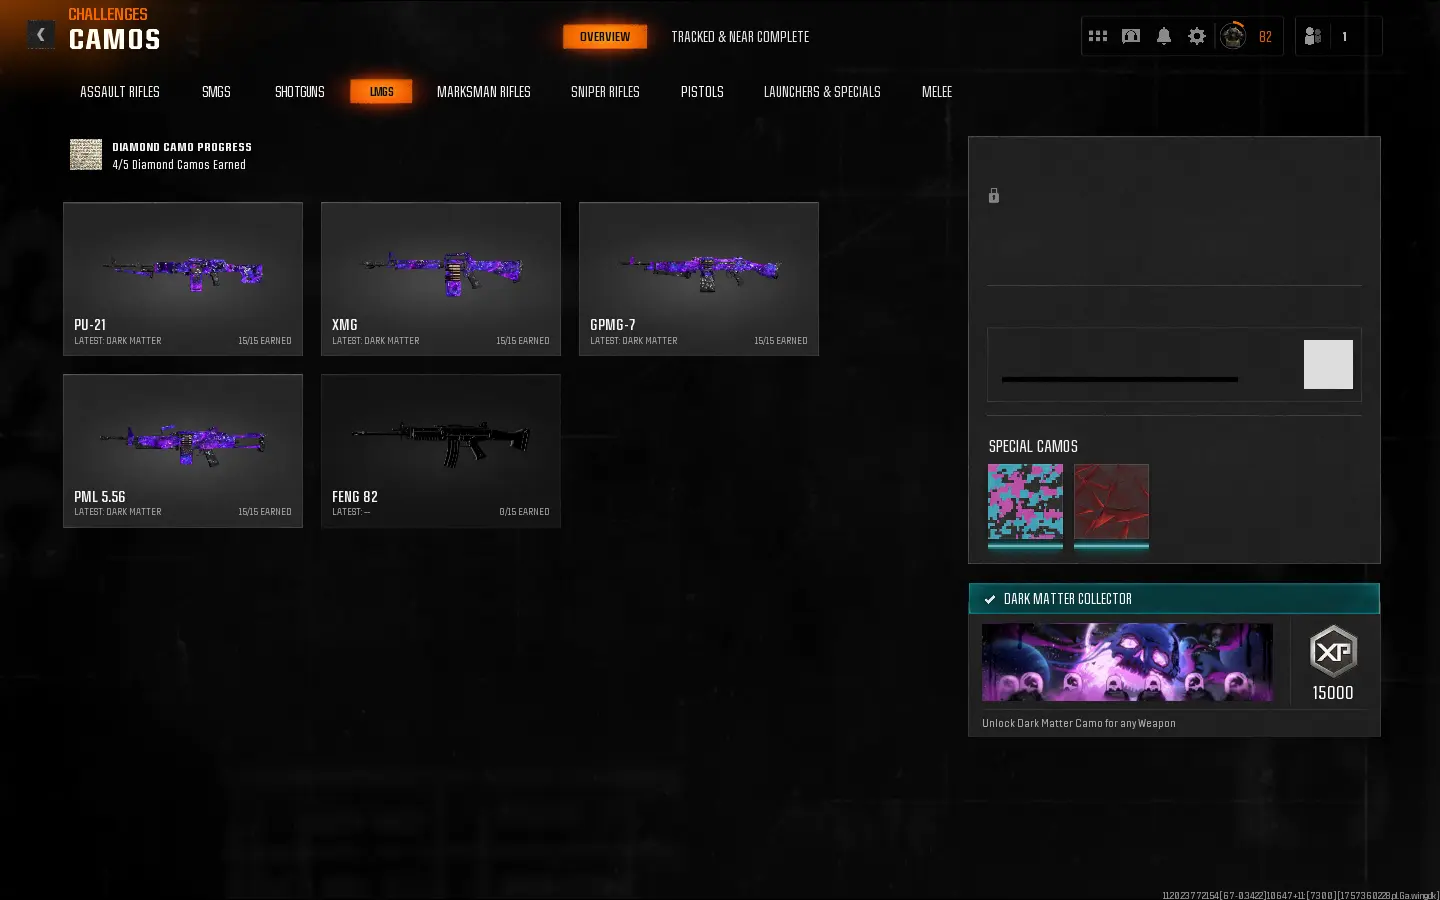Image resolution: width=1440 pixels, height=900 pixels.
Task: Open notifications bell icon
Action: tap(1164, 36)
